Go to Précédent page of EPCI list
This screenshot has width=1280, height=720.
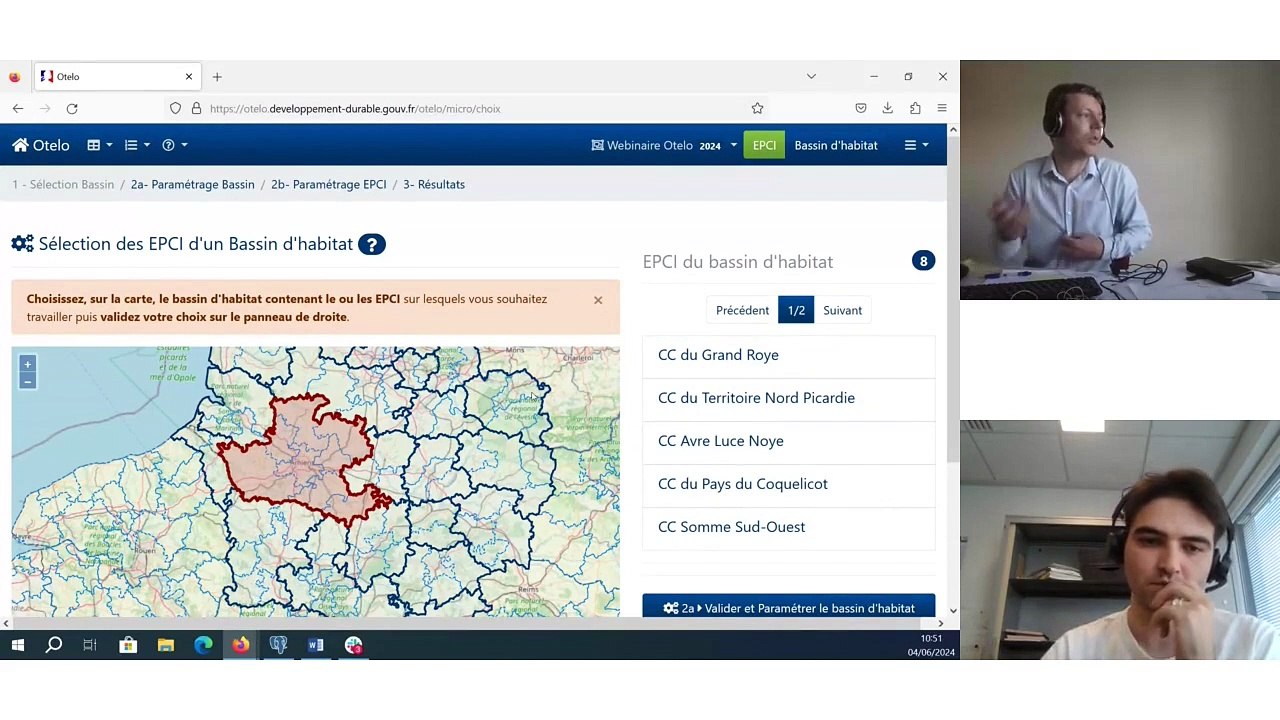click(x=742, y=310)
